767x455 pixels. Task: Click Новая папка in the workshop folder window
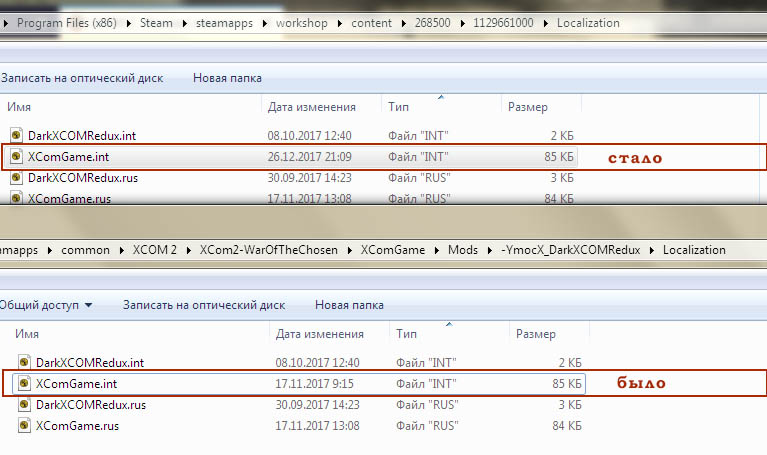pyautogui.click(x=227, y=77)
